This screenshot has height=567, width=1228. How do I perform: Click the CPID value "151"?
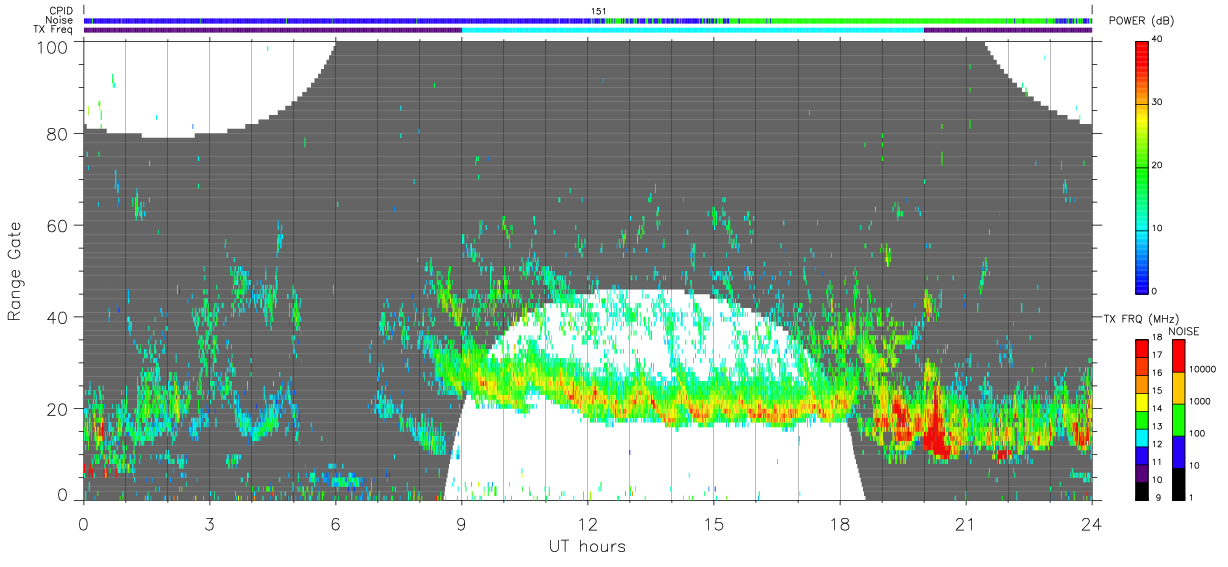click(x=598, y=11)
